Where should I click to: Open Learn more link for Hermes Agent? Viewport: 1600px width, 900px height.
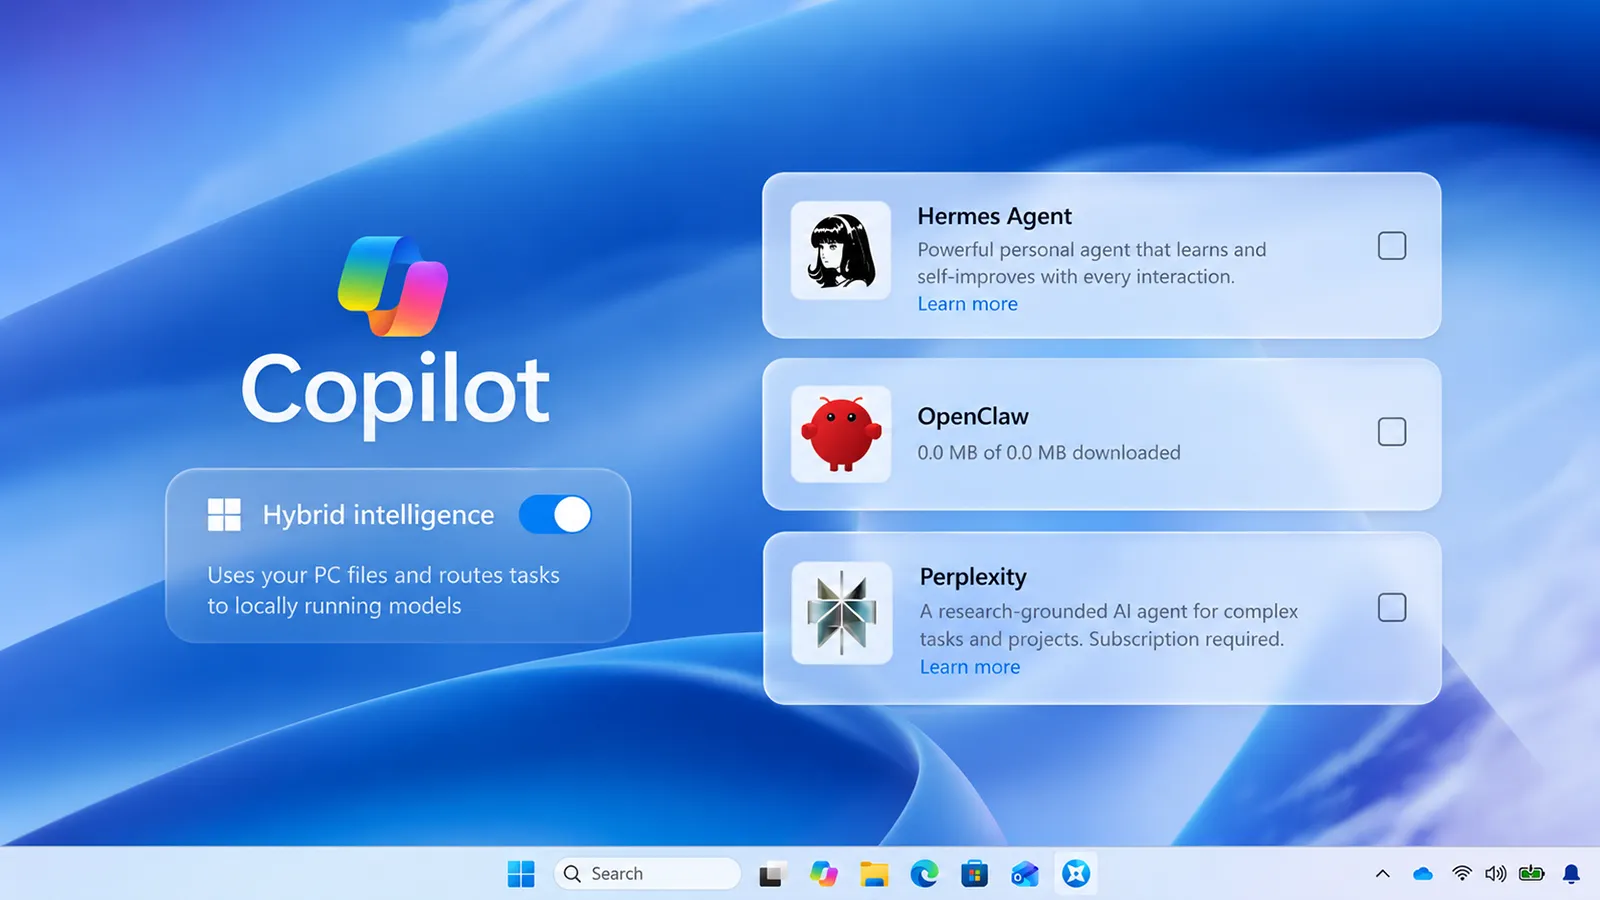coord(968,304)
